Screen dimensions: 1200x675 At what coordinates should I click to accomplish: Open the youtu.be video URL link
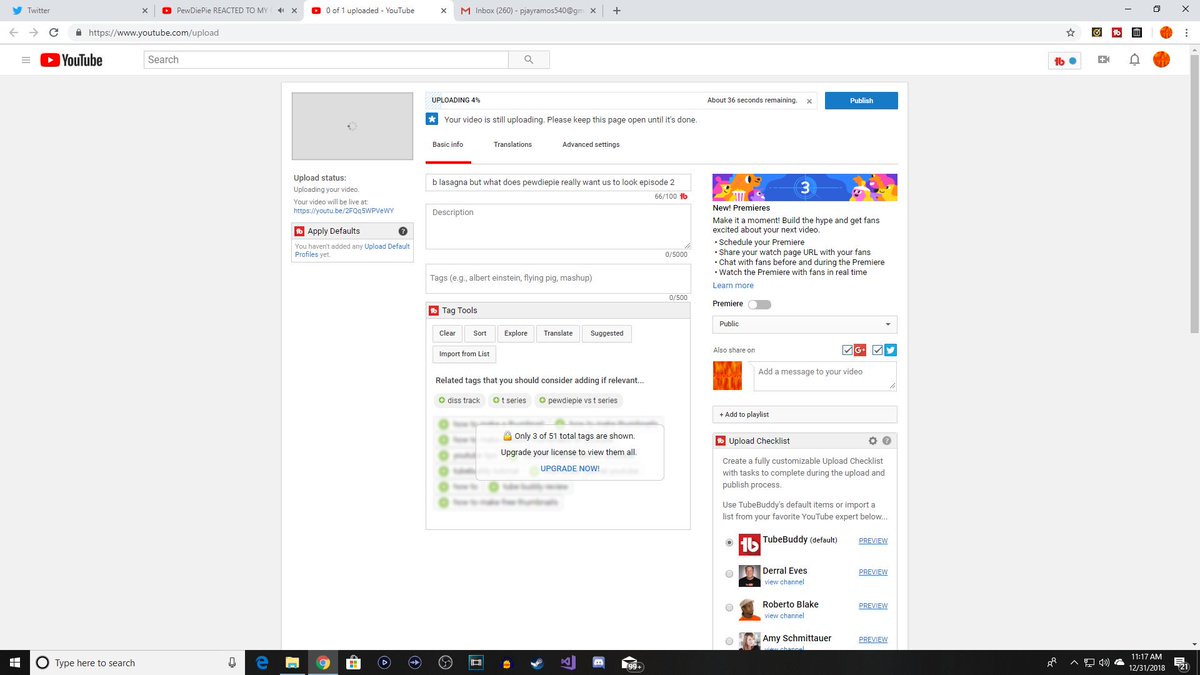coord(344,211)
